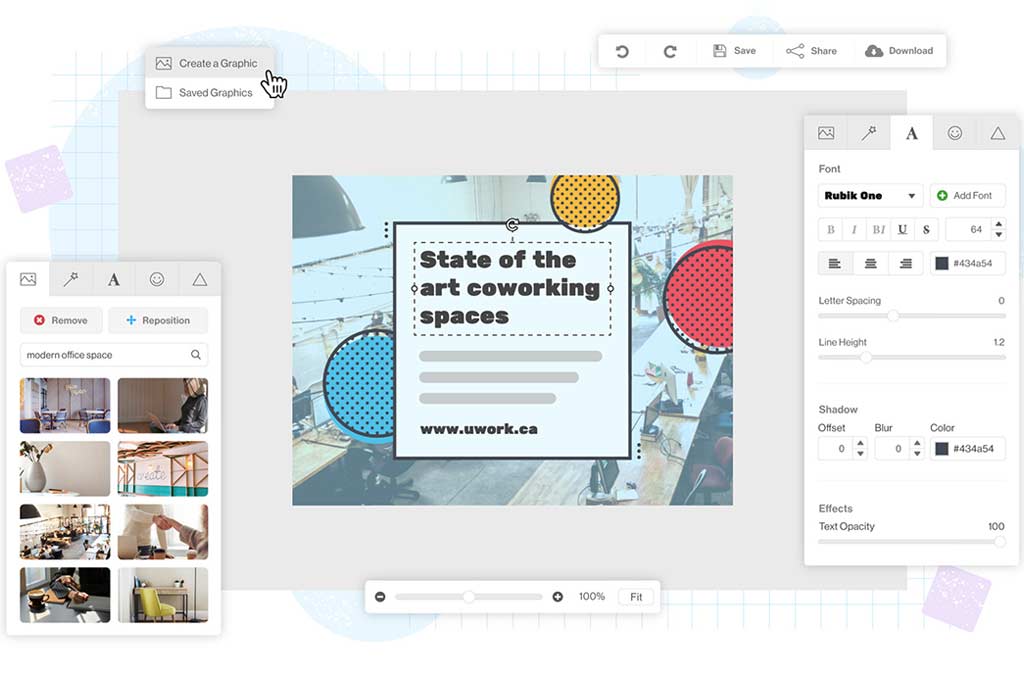Viewport: 1024px width, 680px height.
Task: Increase shadow Offset value
Action: point(861,444)
